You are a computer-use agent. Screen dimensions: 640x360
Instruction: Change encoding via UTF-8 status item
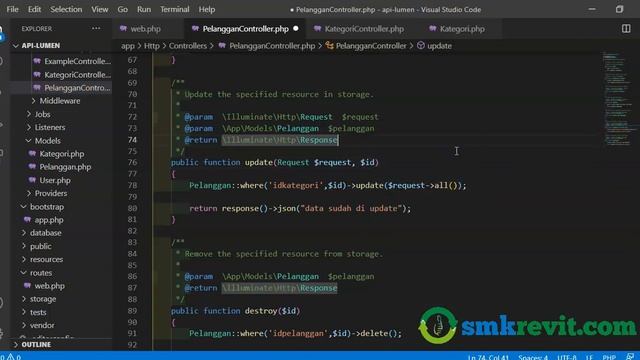pyautogui.click(x=567, y=357)
